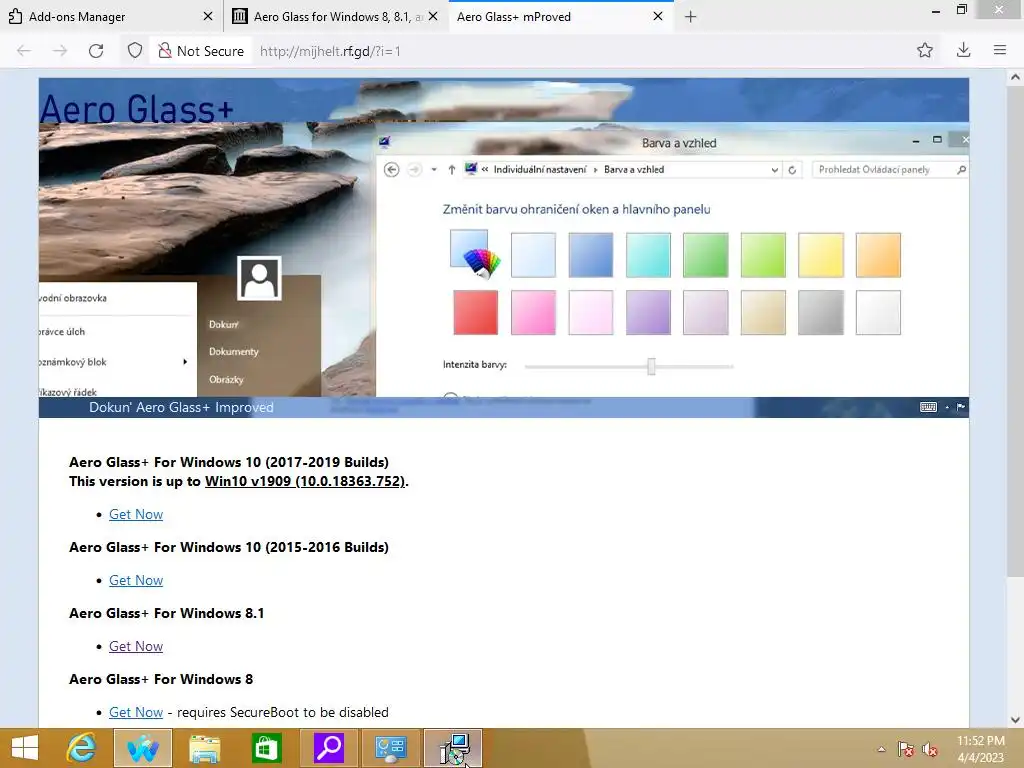
Task: Bookmark this page with the star icon
Action: coord(924,50)
